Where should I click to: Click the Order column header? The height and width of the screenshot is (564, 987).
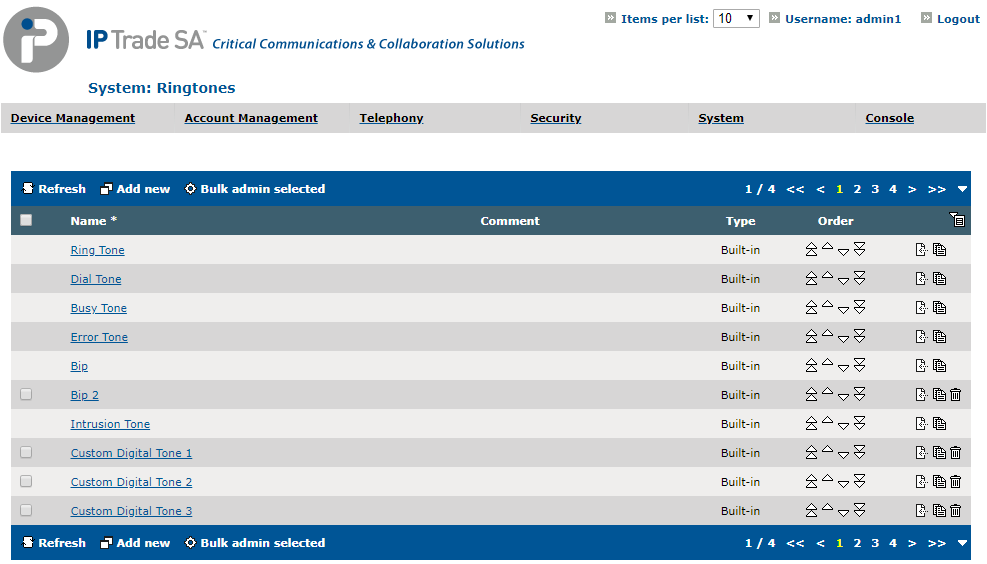835,221
